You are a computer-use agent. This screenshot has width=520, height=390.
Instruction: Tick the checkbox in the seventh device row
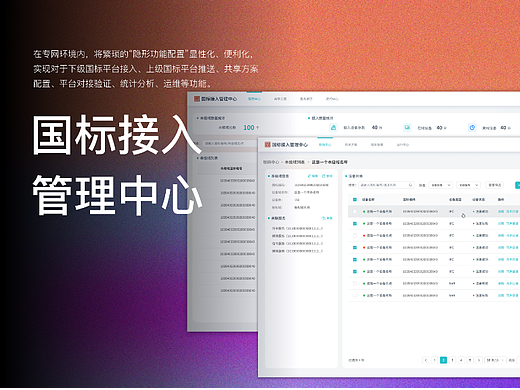355,283
